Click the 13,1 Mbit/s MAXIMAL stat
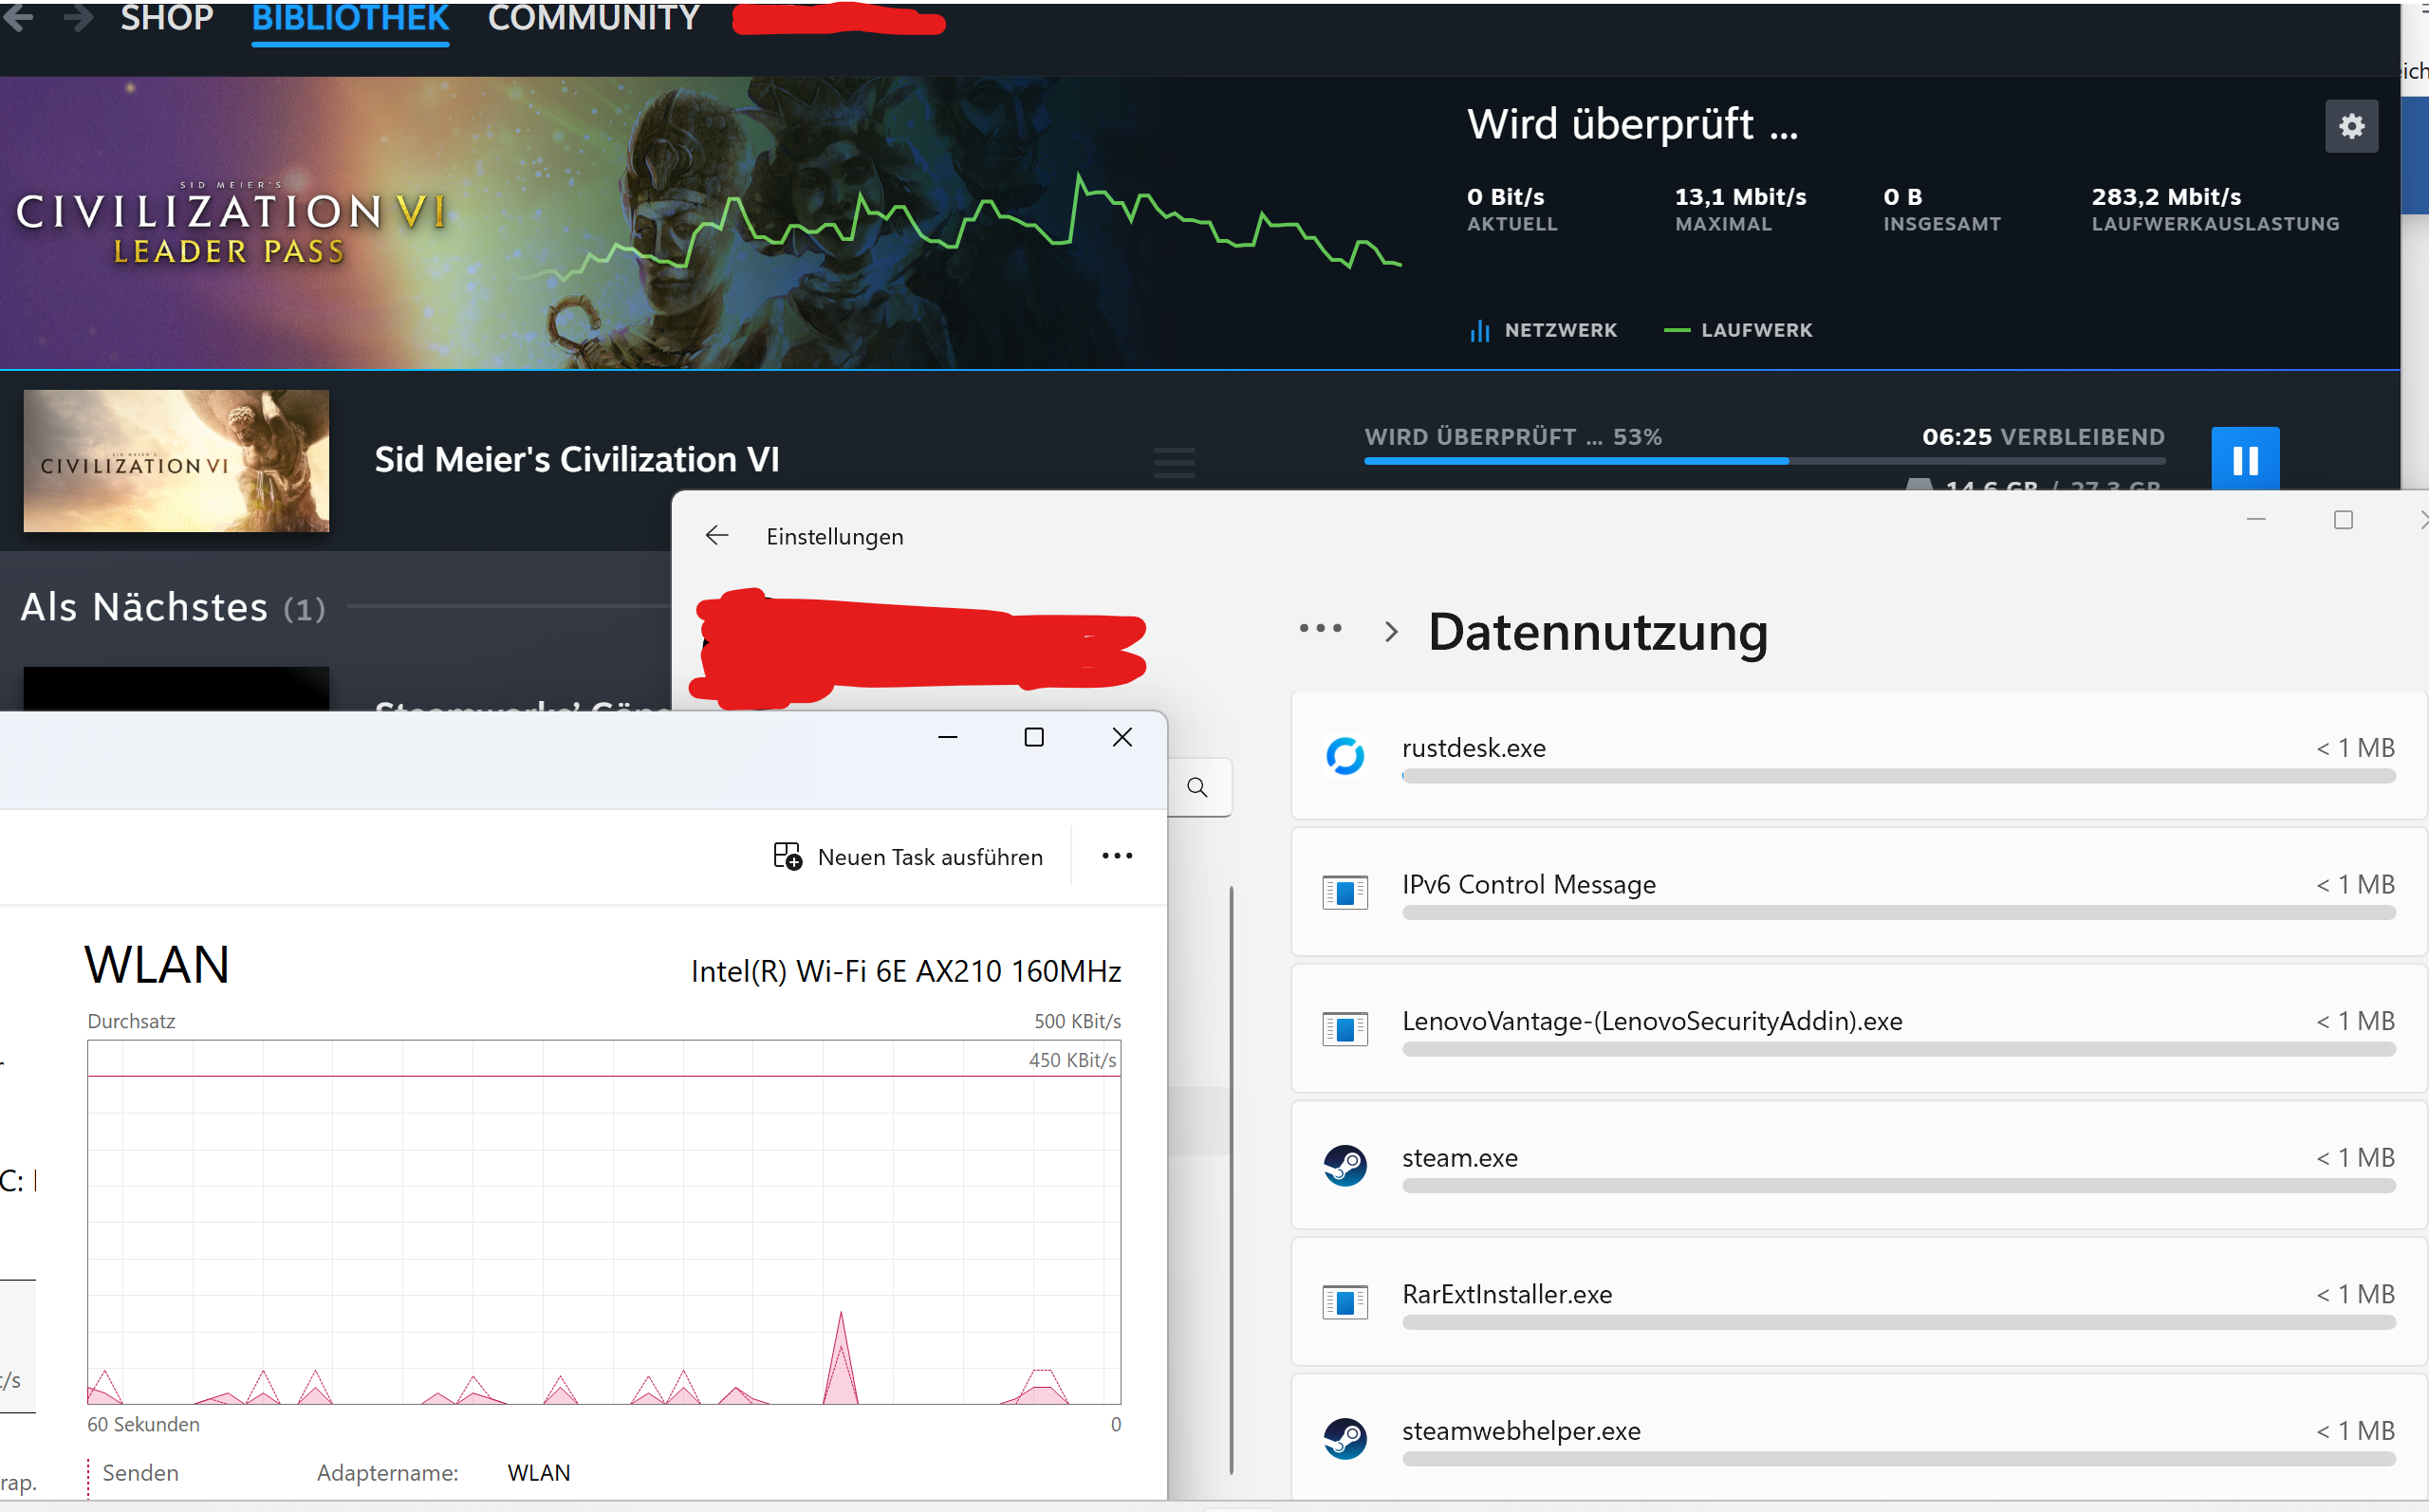2429x1512 pixels. click(1740, 209)
